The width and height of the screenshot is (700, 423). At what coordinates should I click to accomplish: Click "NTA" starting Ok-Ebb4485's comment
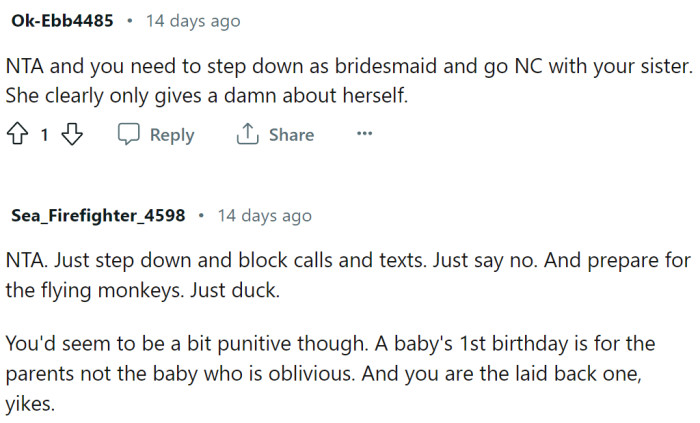(x=25, y=69)
